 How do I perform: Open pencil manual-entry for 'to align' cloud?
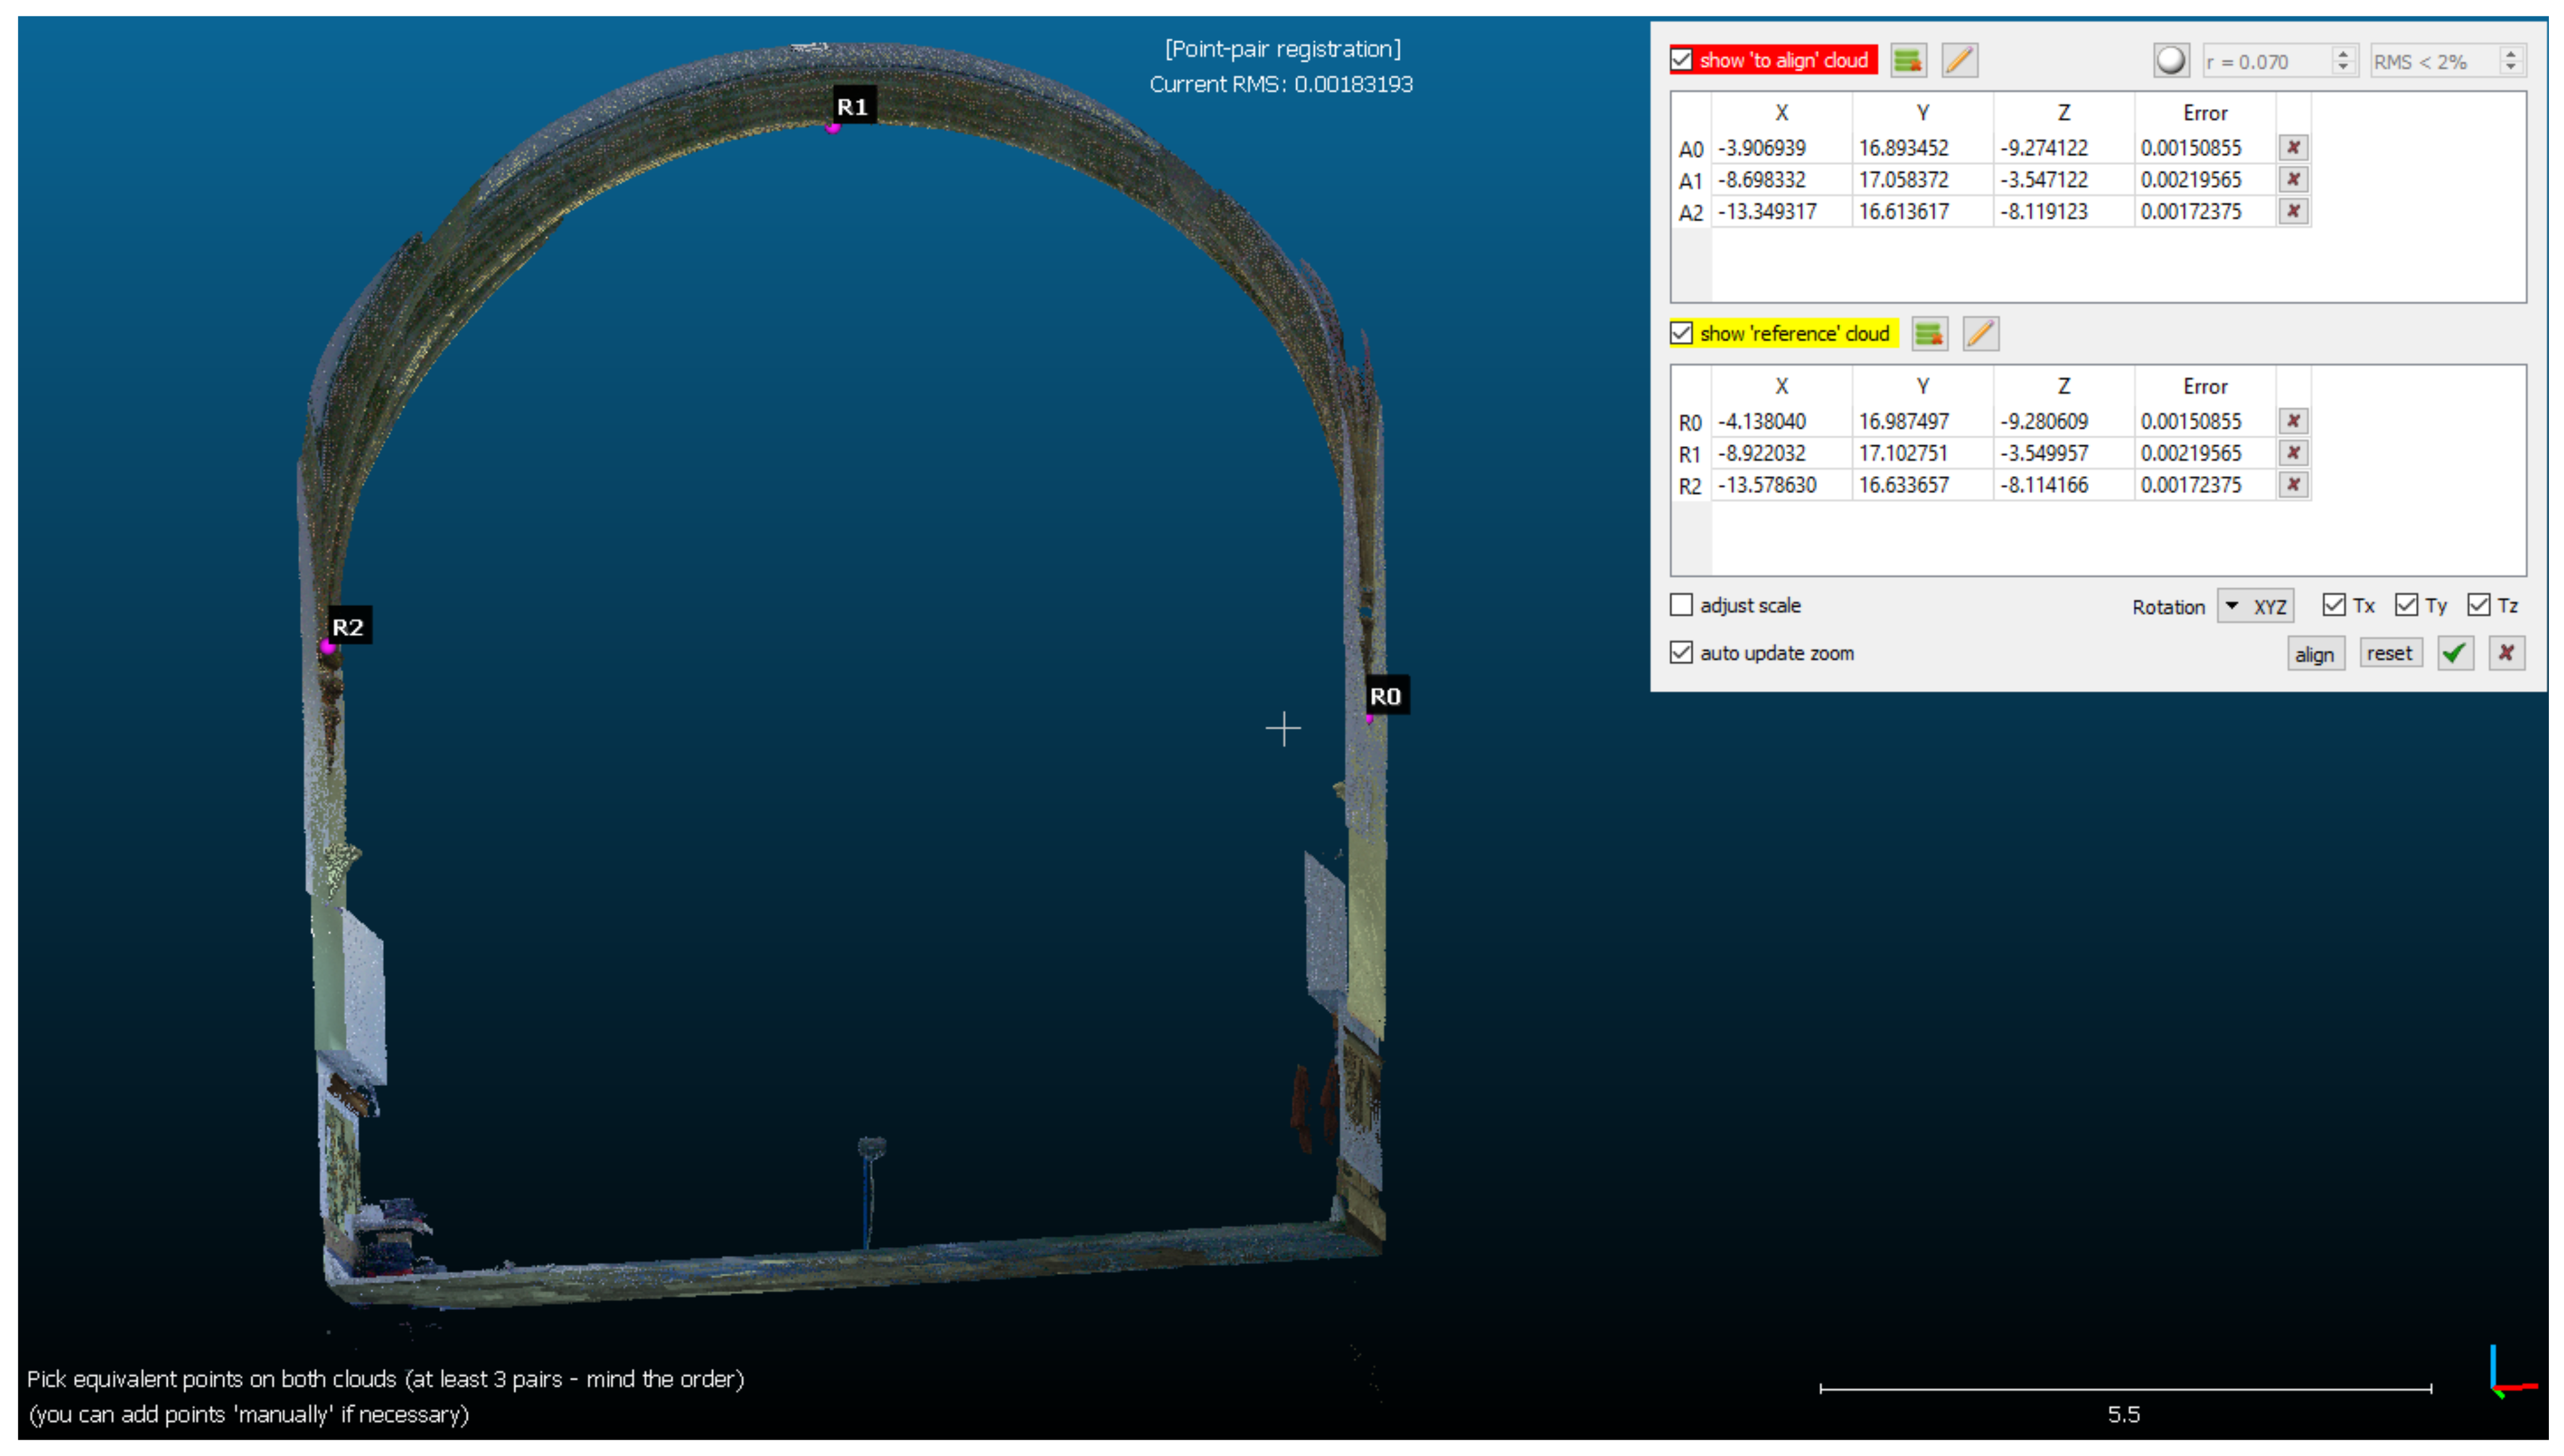click(1959, 60)
